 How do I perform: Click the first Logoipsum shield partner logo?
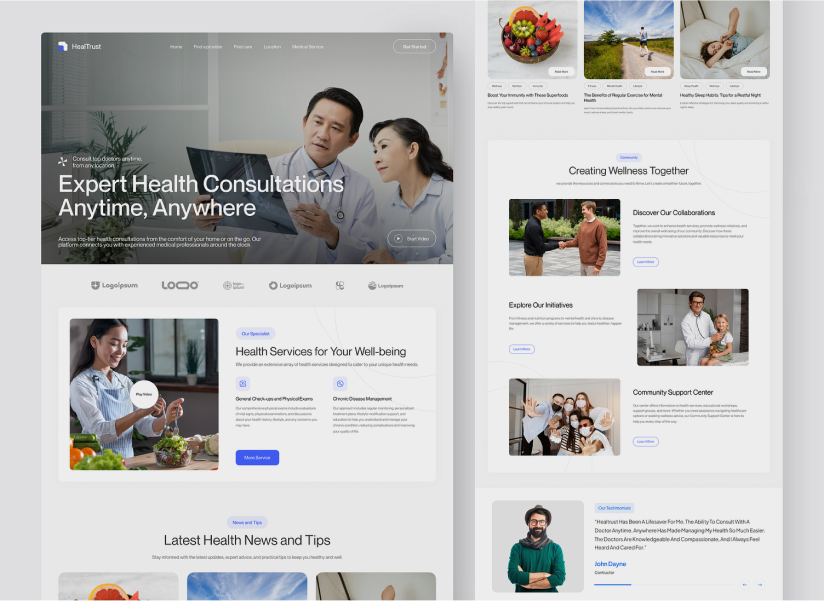114,285
